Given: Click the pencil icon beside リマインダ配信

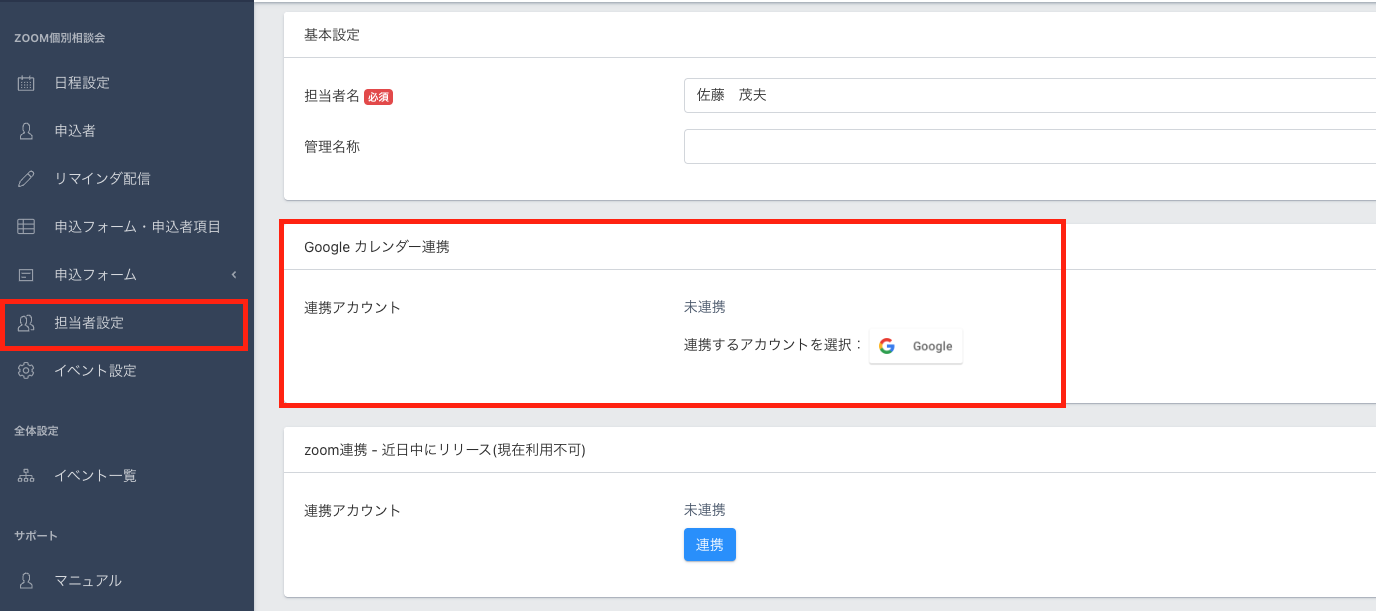Looking at the screenshot, I should 27,179.
